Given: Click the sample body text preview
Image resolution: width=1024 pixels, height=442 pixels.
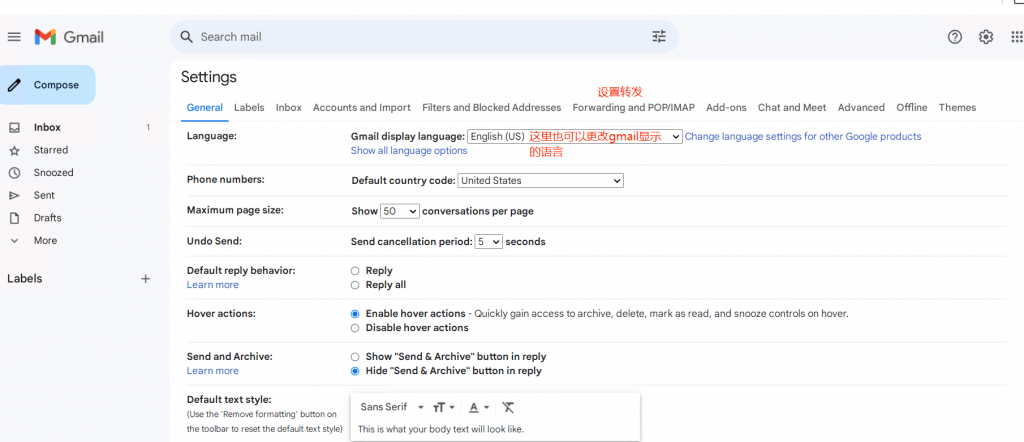Looking at the screenshot, I should click(x=441, y=429).
